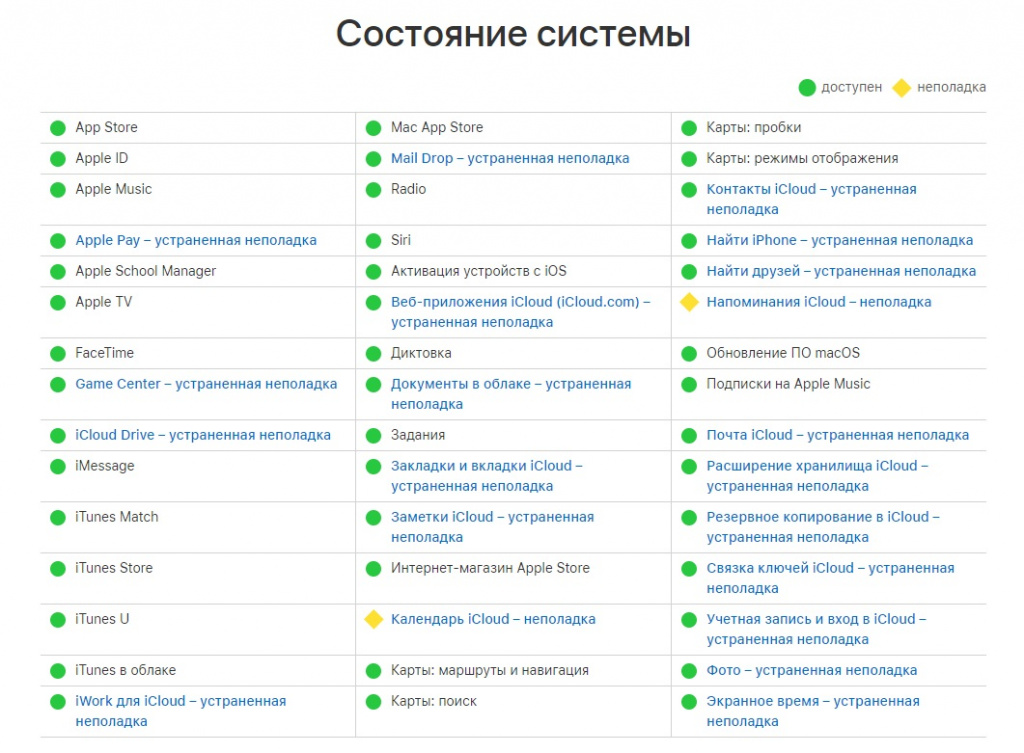The width and height of the screenshot is (1024, 753).
Task: Click the Состояние системы heading
Action: pyautogui.click(x=513, y=33)
